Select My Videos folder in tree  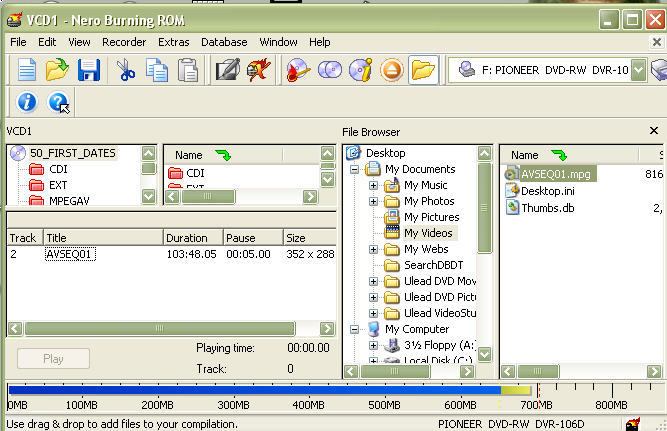pyautogui.click(x=428, y=233)
